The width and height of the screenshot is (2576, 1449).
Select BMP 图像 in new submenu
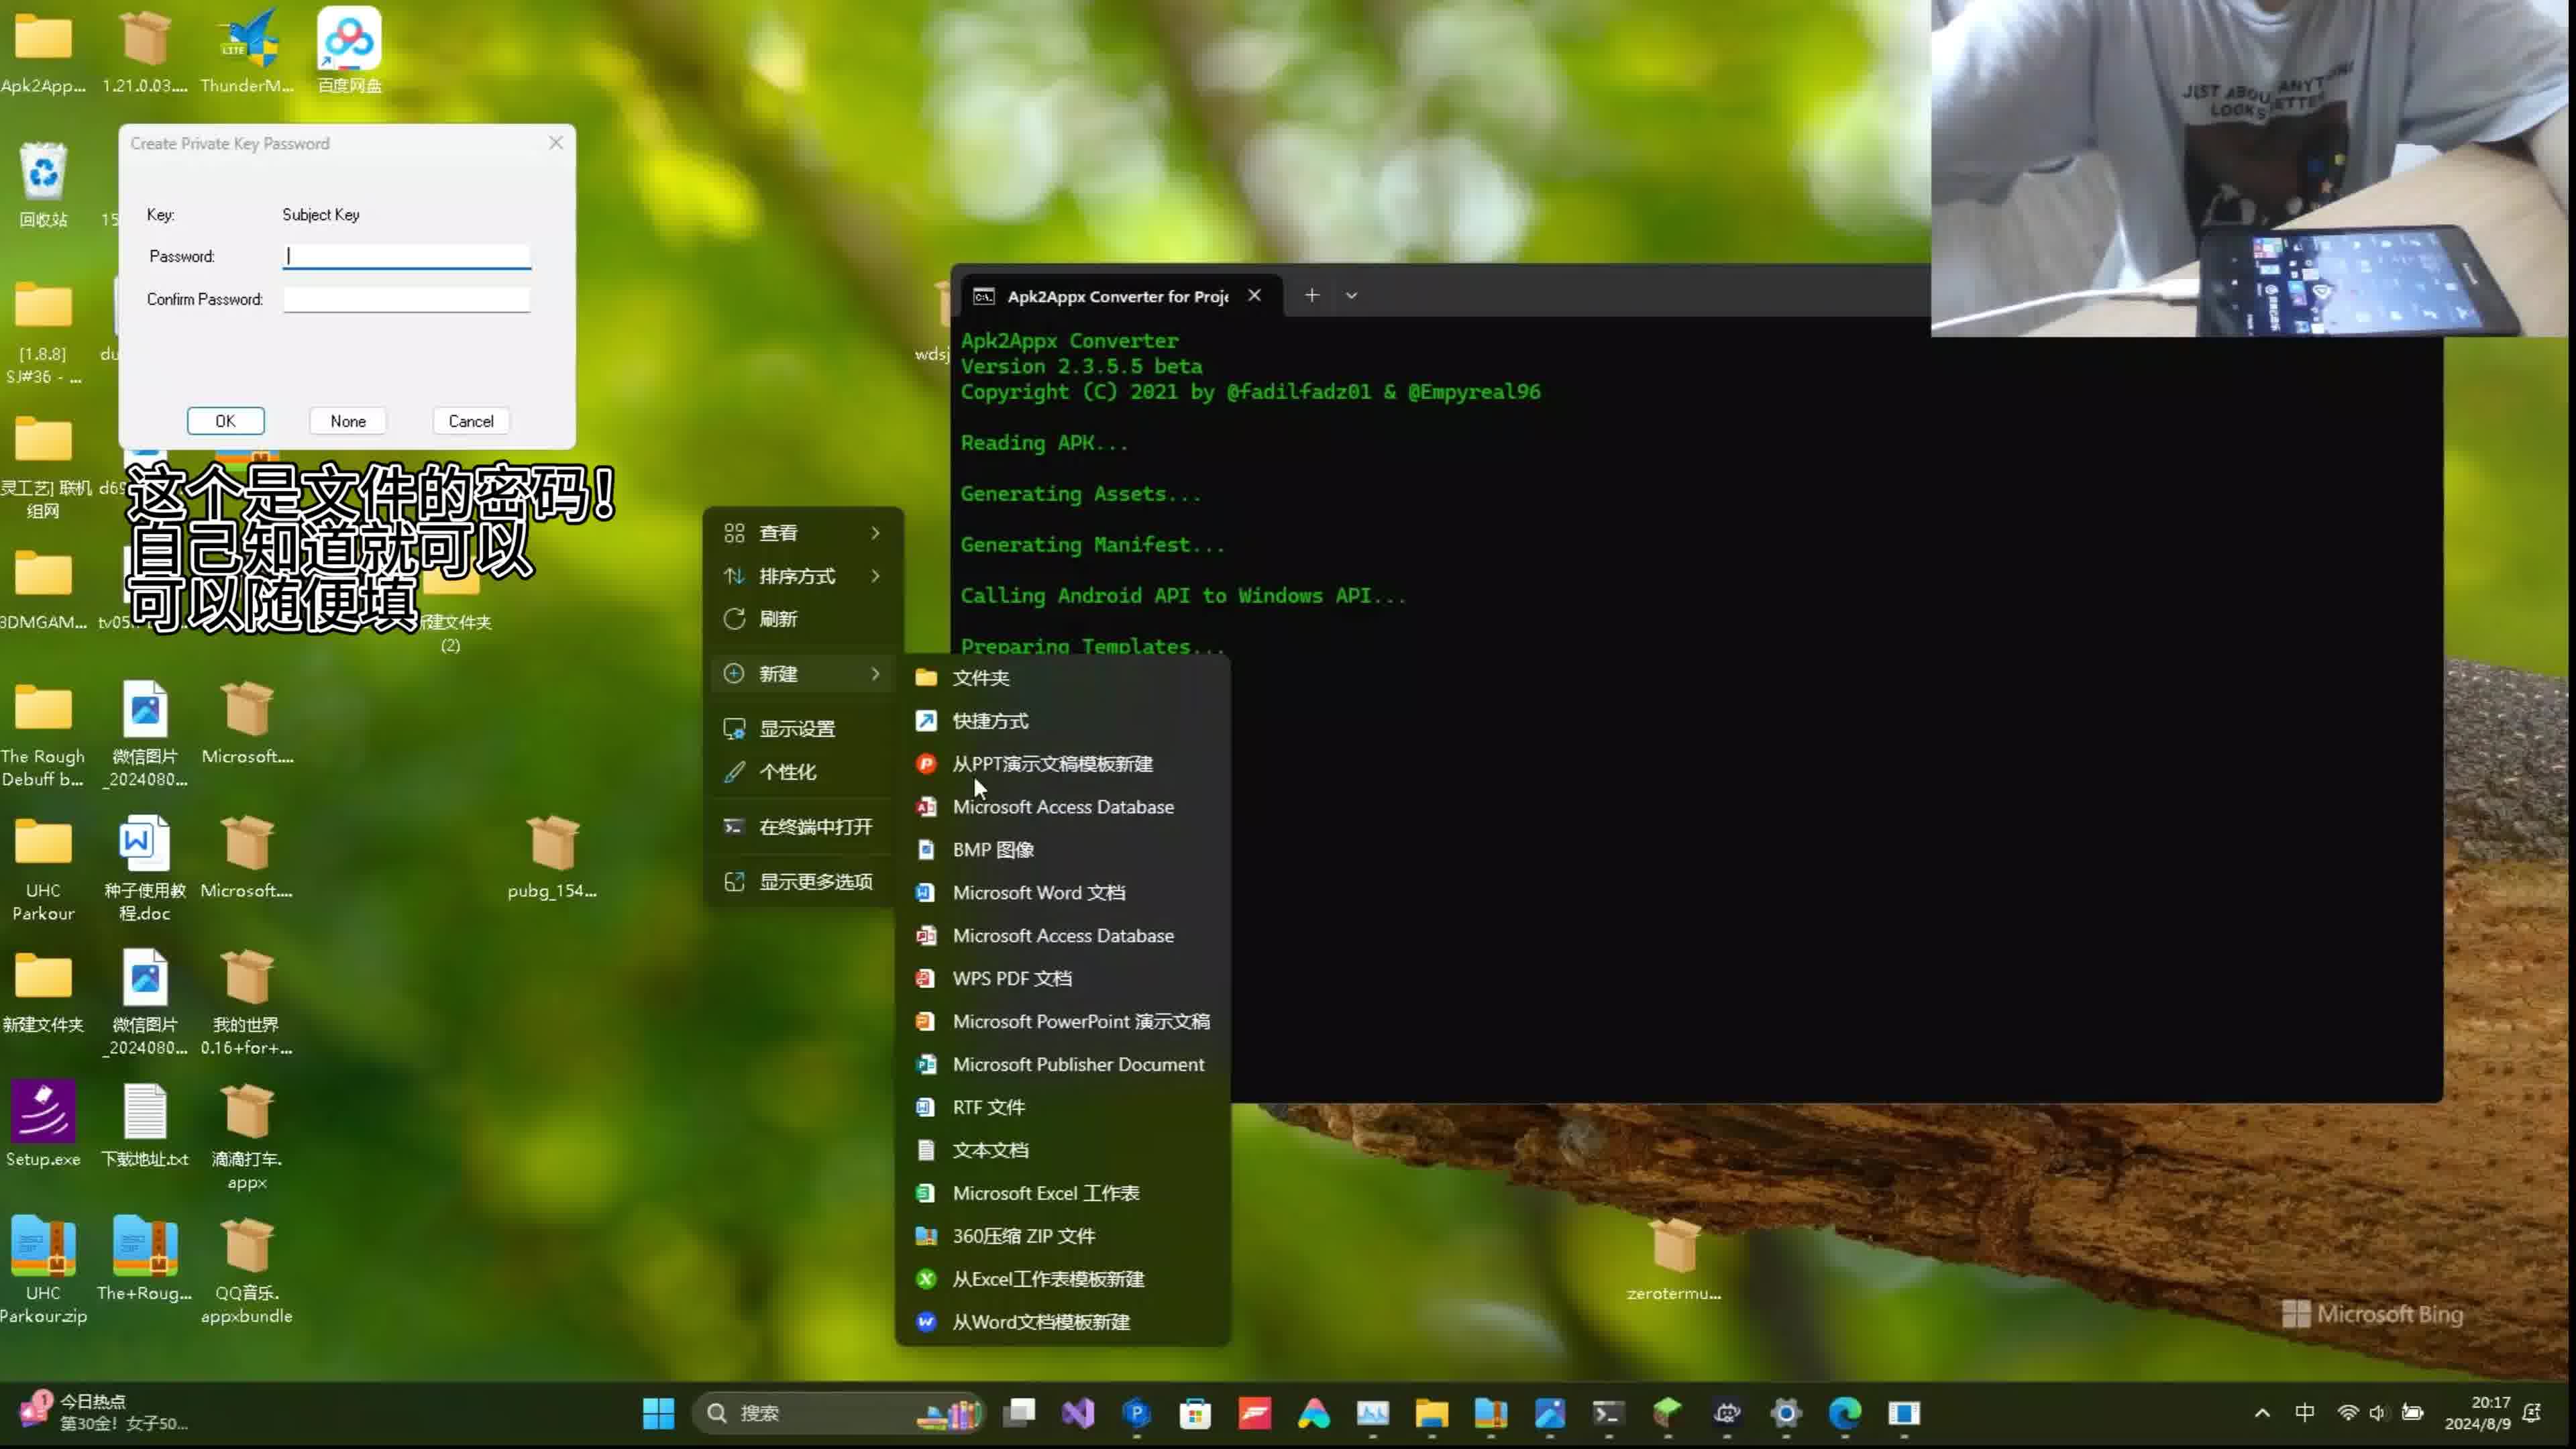[x=1062, y=850]
